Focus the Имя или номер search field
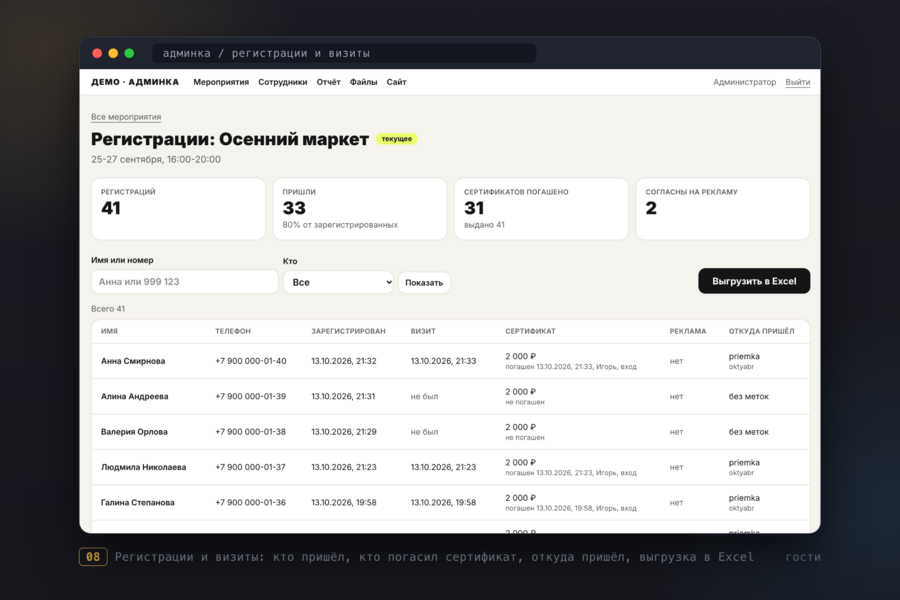This screenshot has width=900, height=600. [185, 282]
